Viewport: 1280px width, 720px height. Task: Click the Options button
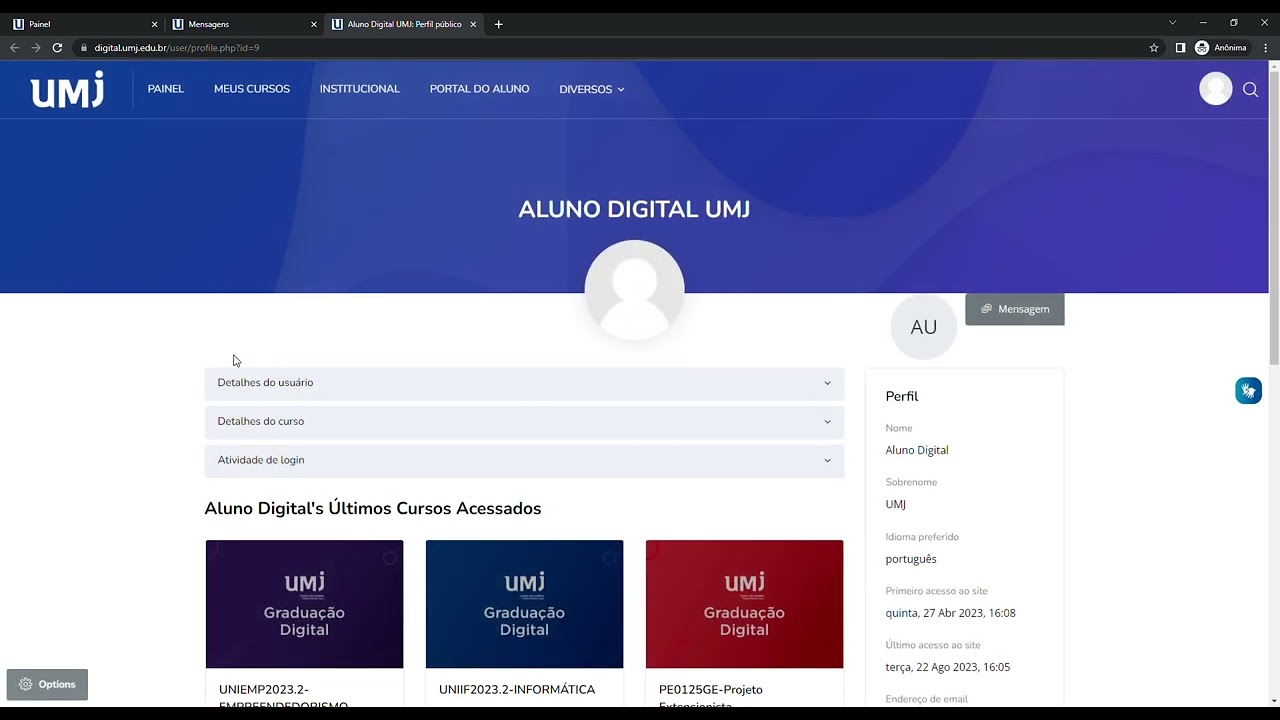click(47, 684)
